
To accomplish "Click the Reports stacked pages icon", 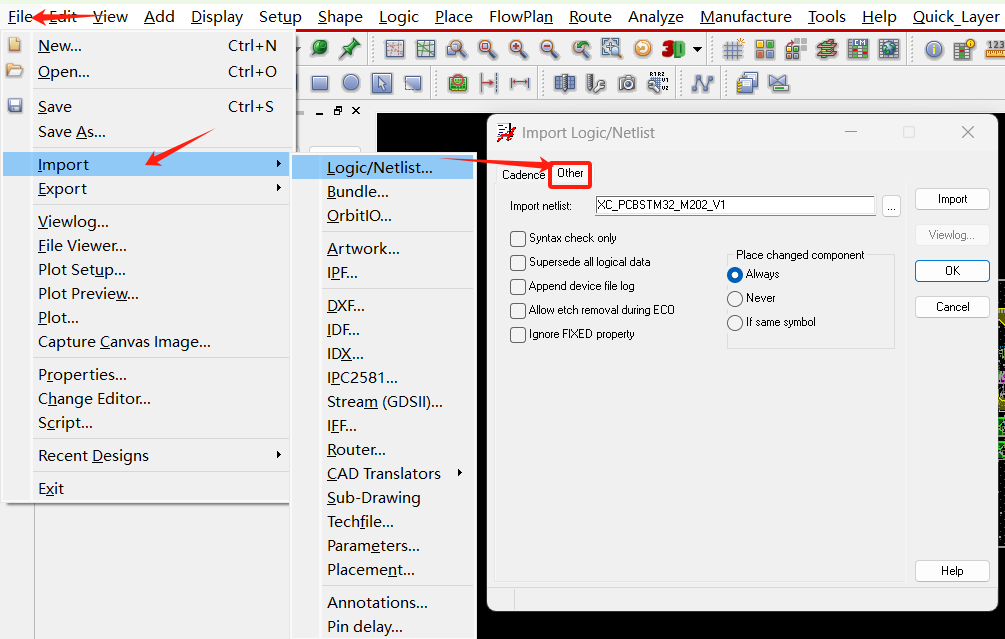I will (747, 83).
